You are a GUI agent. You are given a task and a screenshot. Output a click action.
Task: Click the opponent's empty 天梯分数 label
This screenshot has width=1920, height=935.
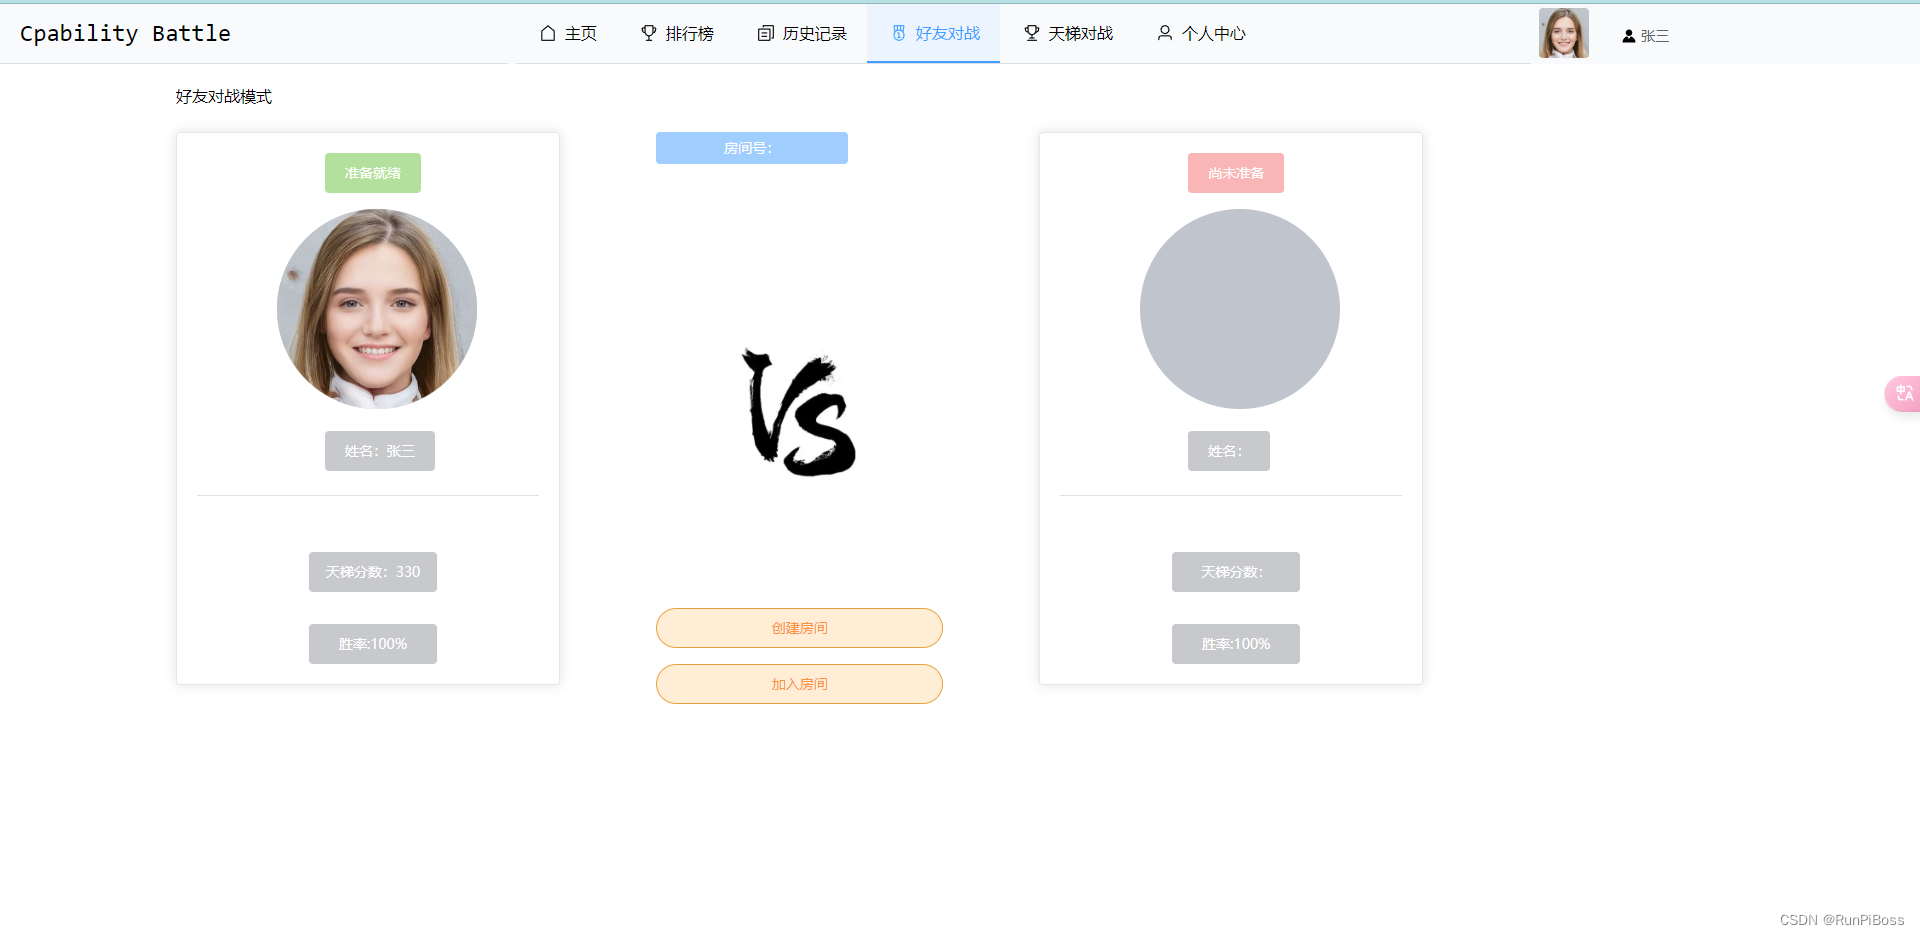(x=1236, y=572)
